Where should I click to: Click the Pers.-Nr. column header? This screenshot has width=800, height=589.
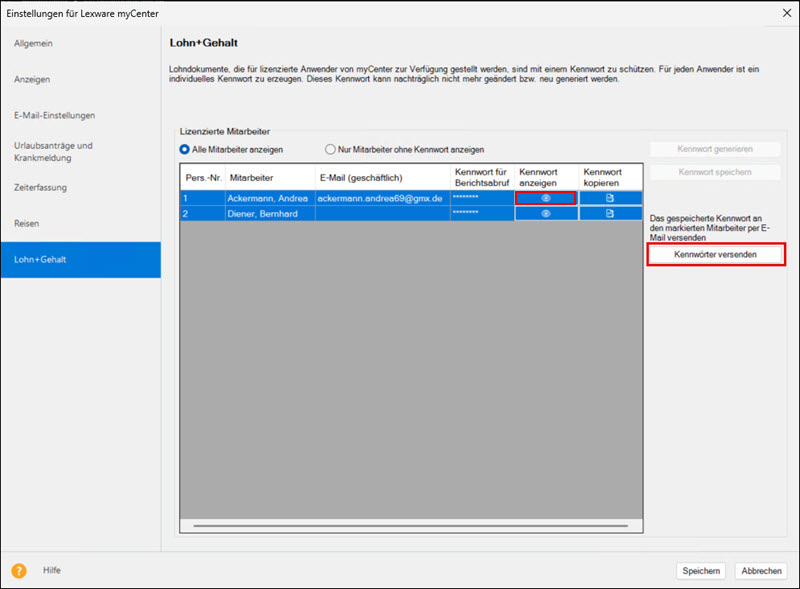pyautogui.click(x=203, y=178)
